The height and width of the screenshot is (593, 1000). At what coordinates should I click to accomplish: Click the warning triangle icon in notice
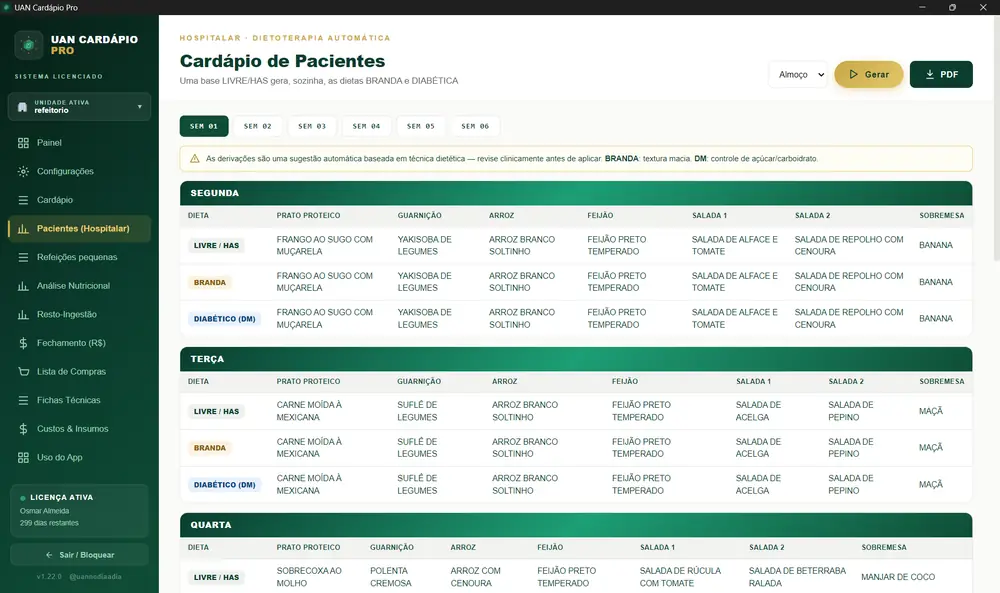(195, 159)
